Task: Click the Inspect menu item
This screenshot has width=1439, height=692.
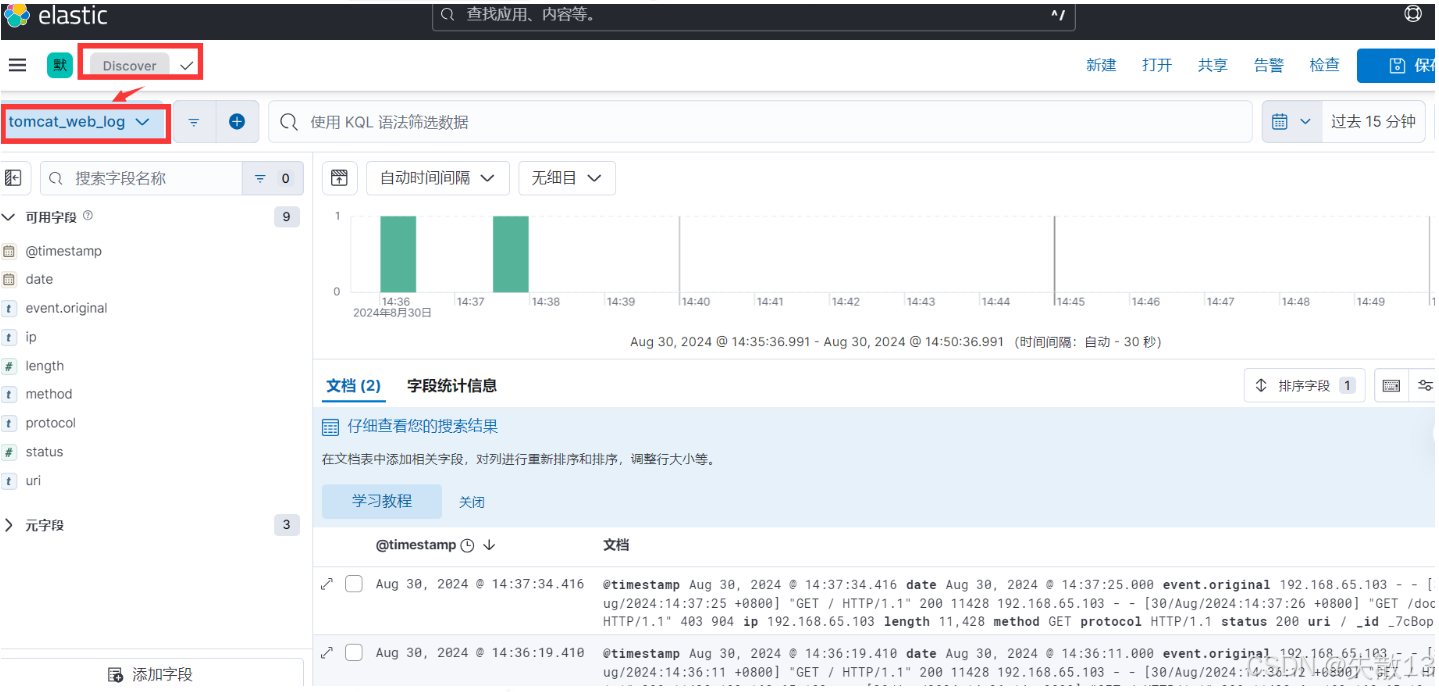Action: click(x=1325, y=65)
